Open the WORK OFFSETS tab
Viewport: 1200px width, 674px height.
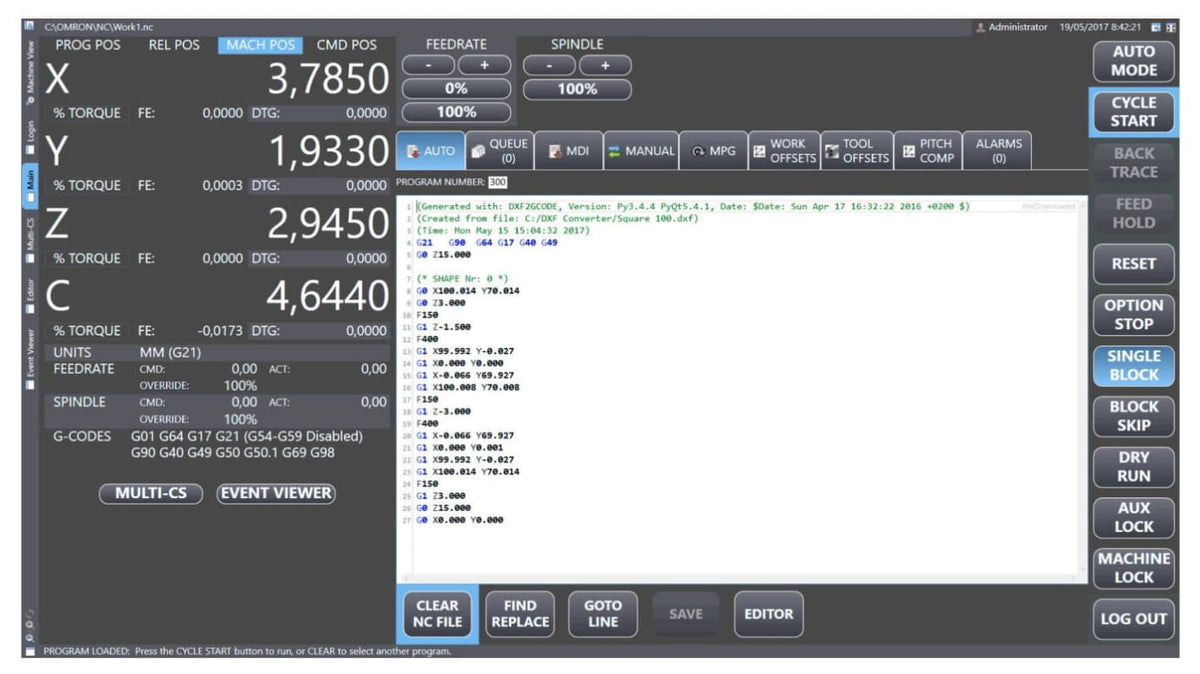[783, 151]
